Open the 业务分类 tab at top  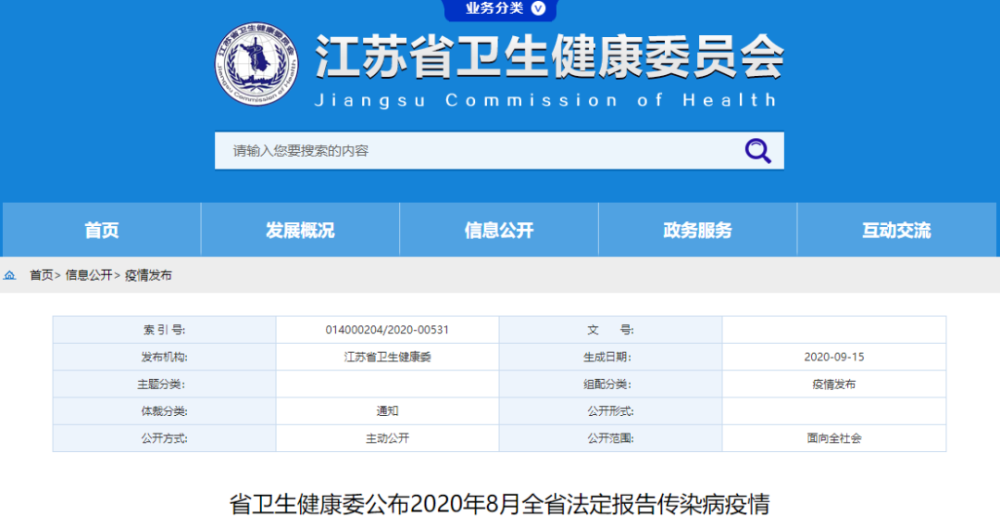tap(501, 9)
